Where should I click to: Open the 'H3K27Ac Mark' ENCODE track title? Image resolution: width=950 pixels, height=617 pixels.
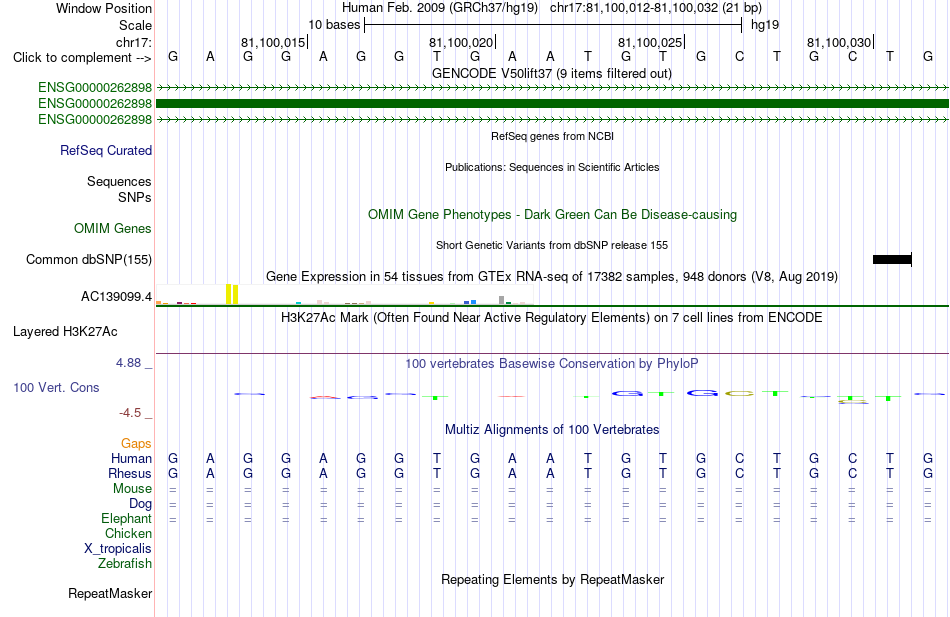(552, 318)
